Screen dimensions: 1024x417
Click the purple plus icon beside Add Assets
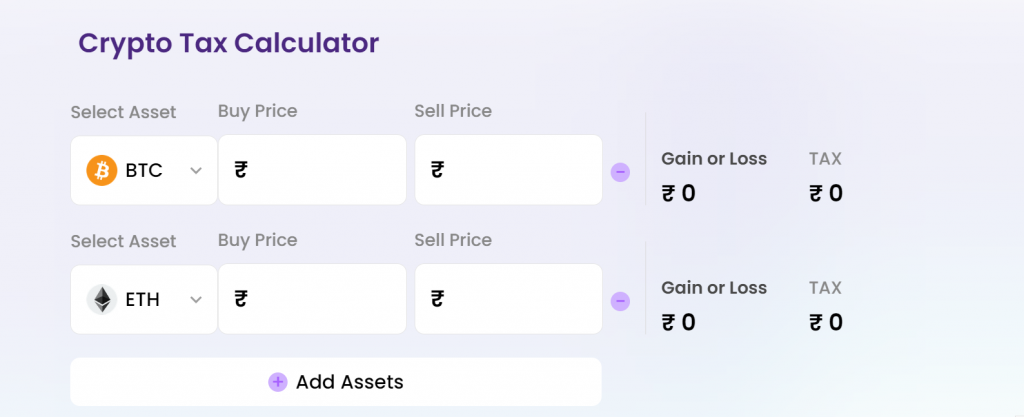pyautogui.click(x=278, y=382)
